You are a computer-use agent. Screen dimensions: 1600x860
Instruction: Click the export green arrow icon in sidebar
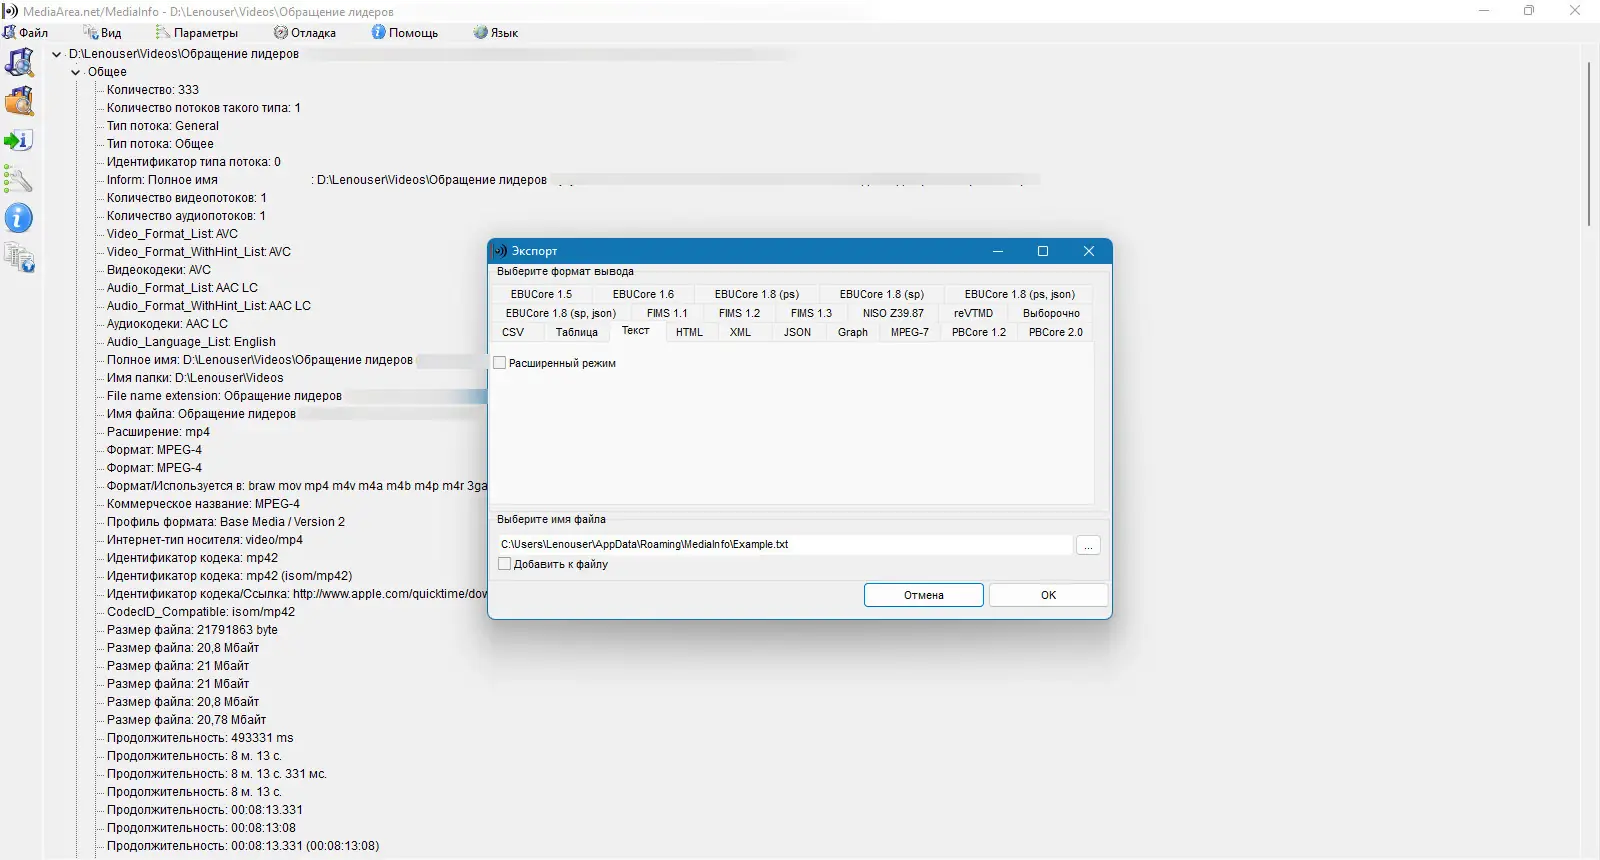click(19, 140)
